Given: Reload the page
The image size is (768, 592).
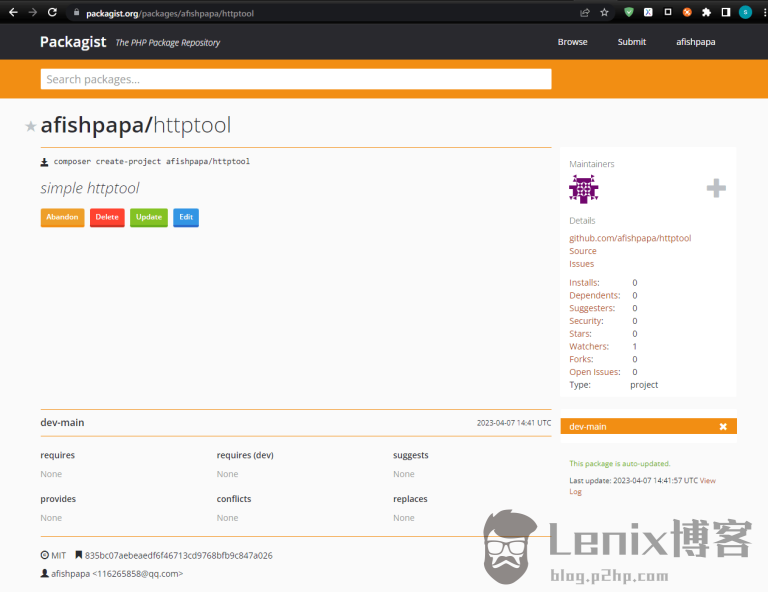Looking at the screenshot, I should pos(51,13).
